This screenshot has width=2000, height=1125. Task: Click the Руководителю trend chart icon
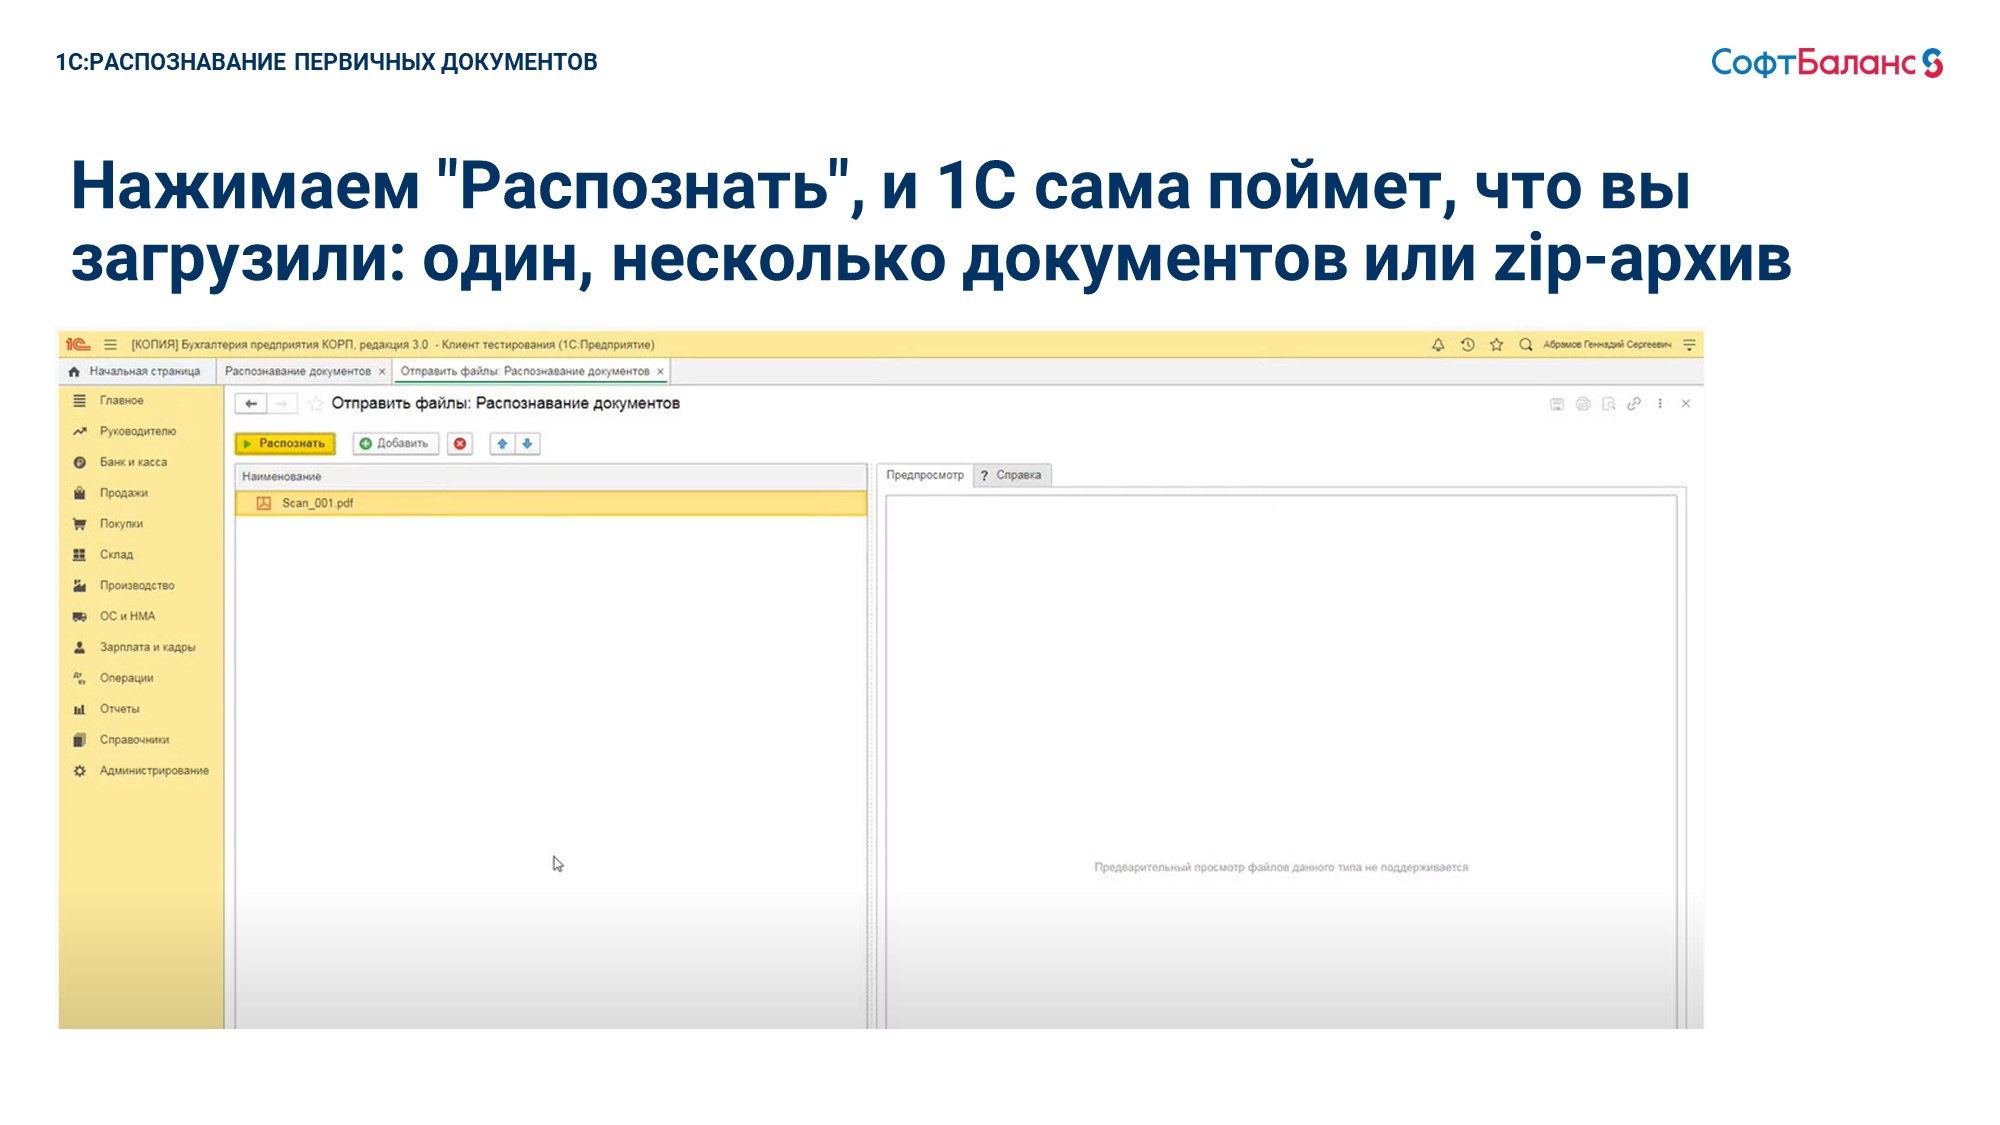coord(79,431)
